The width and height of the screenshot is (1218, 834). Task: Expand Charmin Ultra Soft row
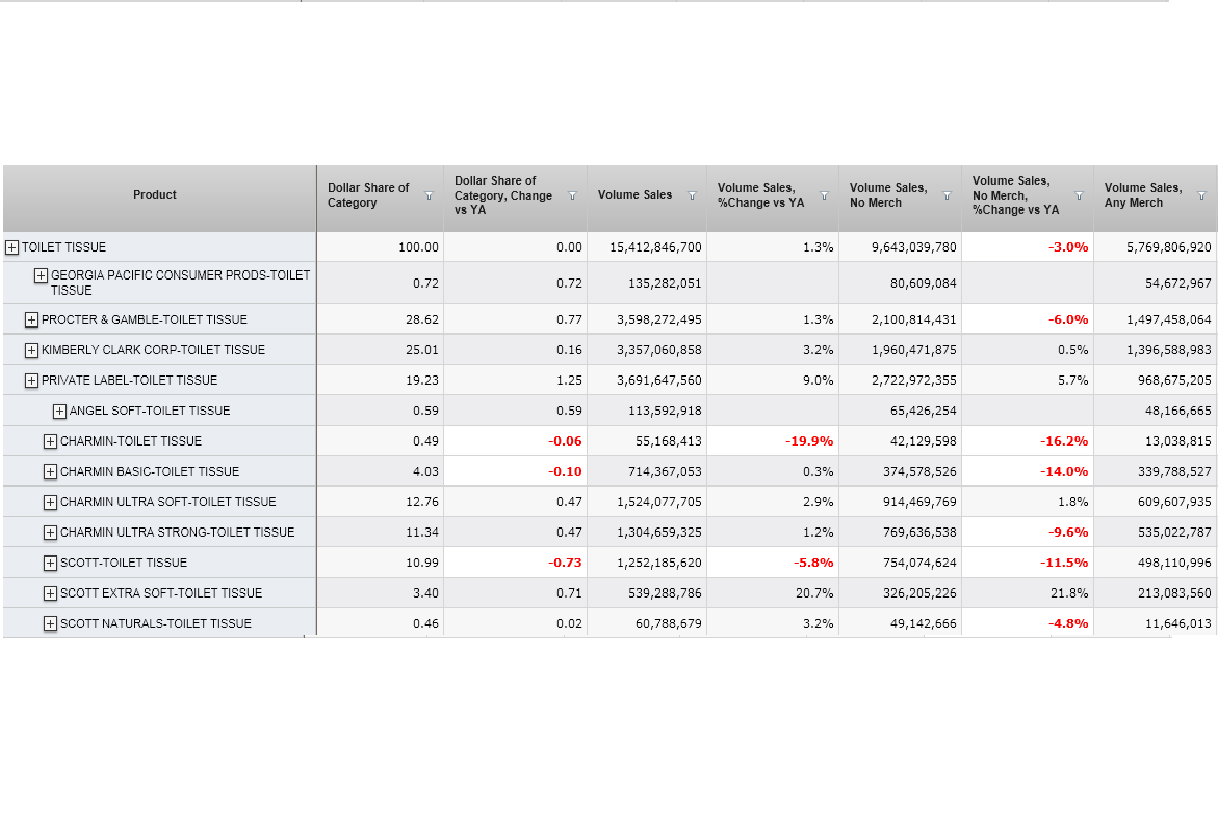pos(51,502)
